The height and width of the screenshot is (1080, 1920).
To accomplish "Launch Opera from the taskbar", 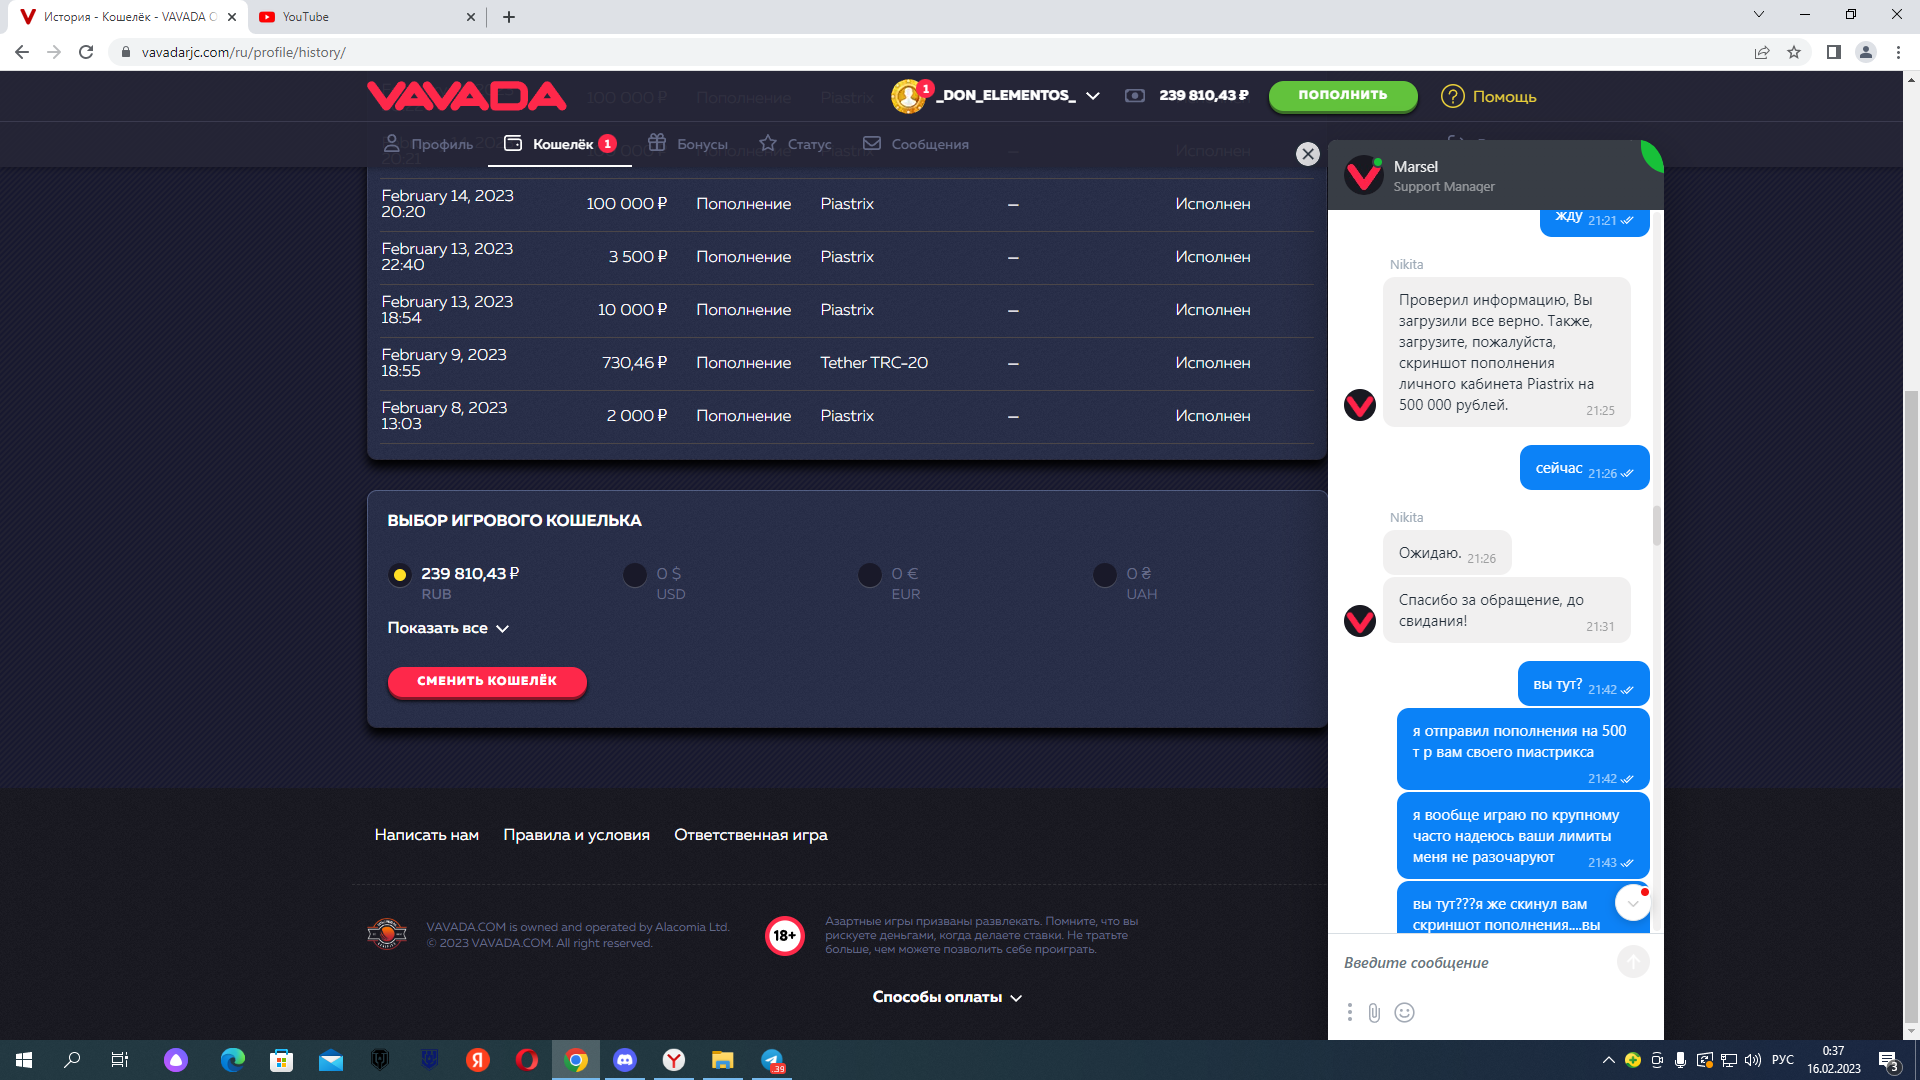I will [527, 1060].
